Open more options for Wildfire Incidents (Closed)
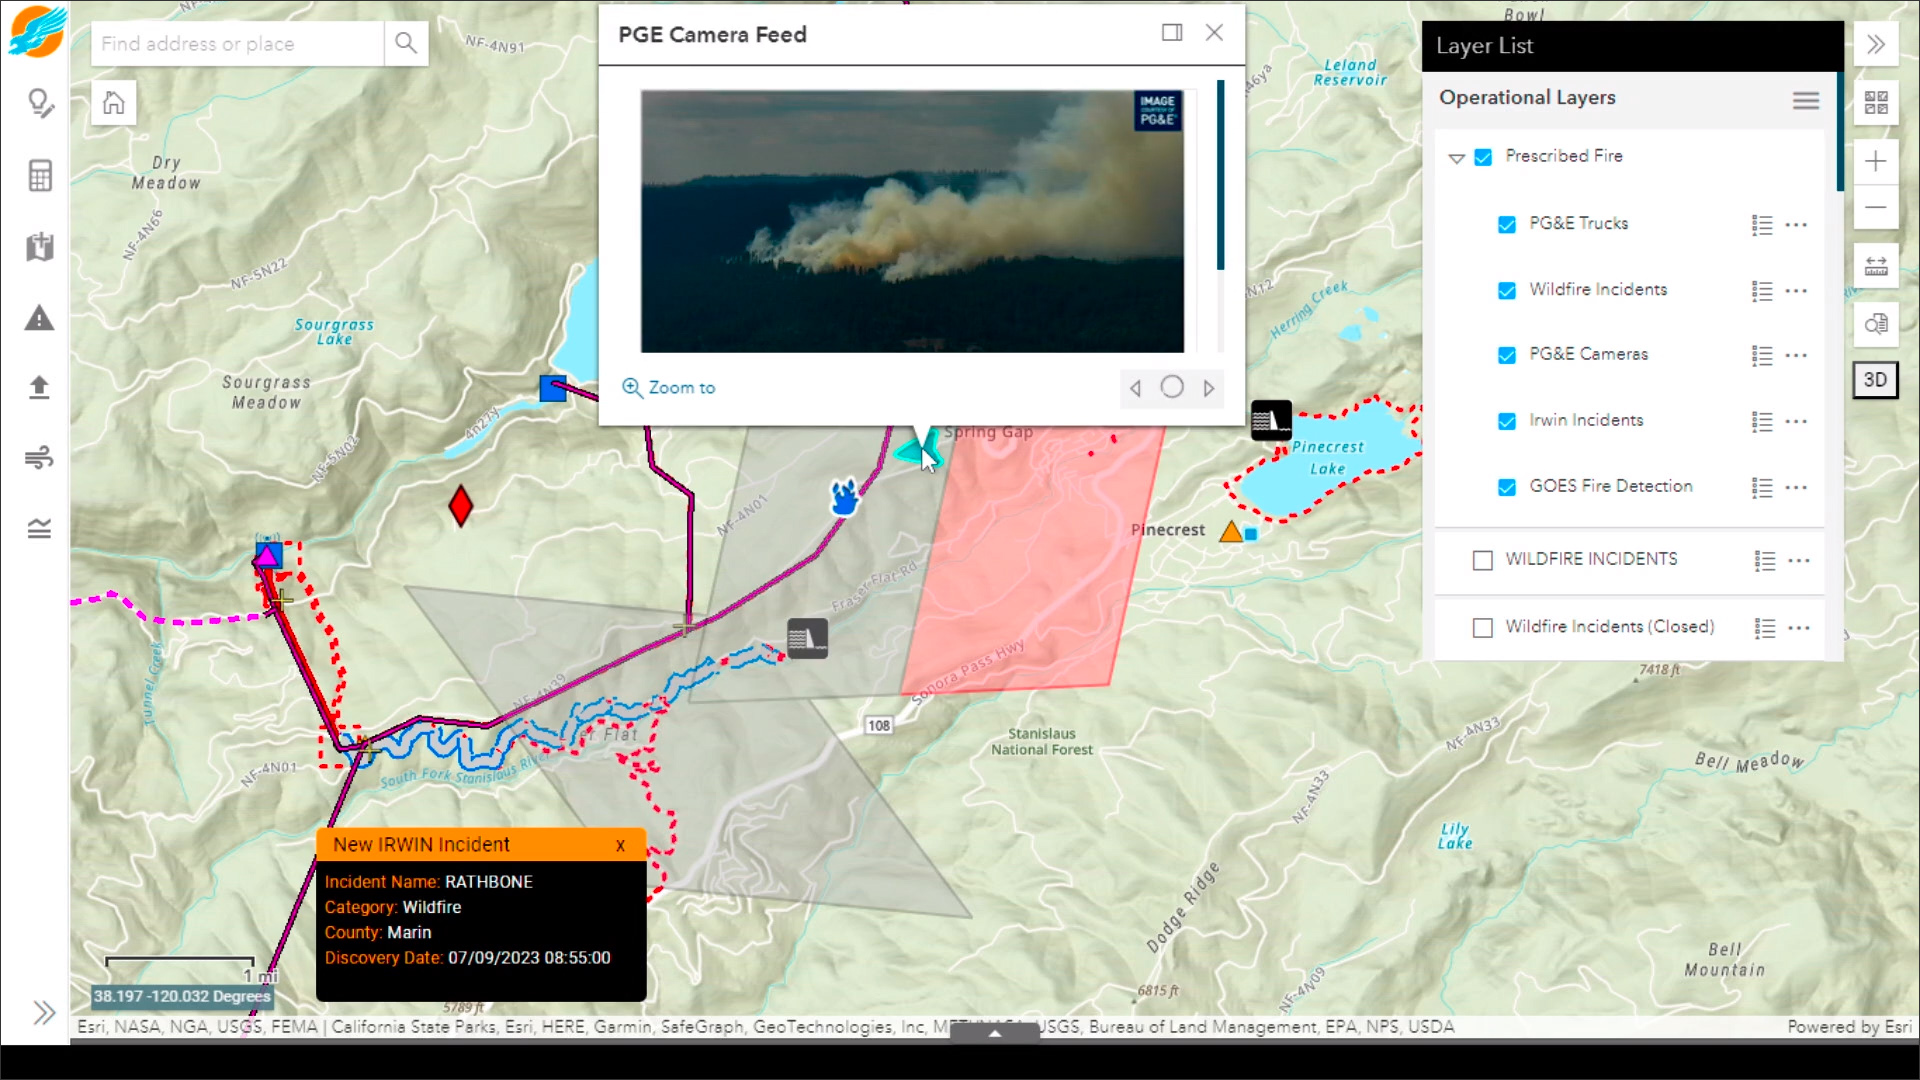Screen dimensions: 1920x1080 click(x=1799, y=628)
